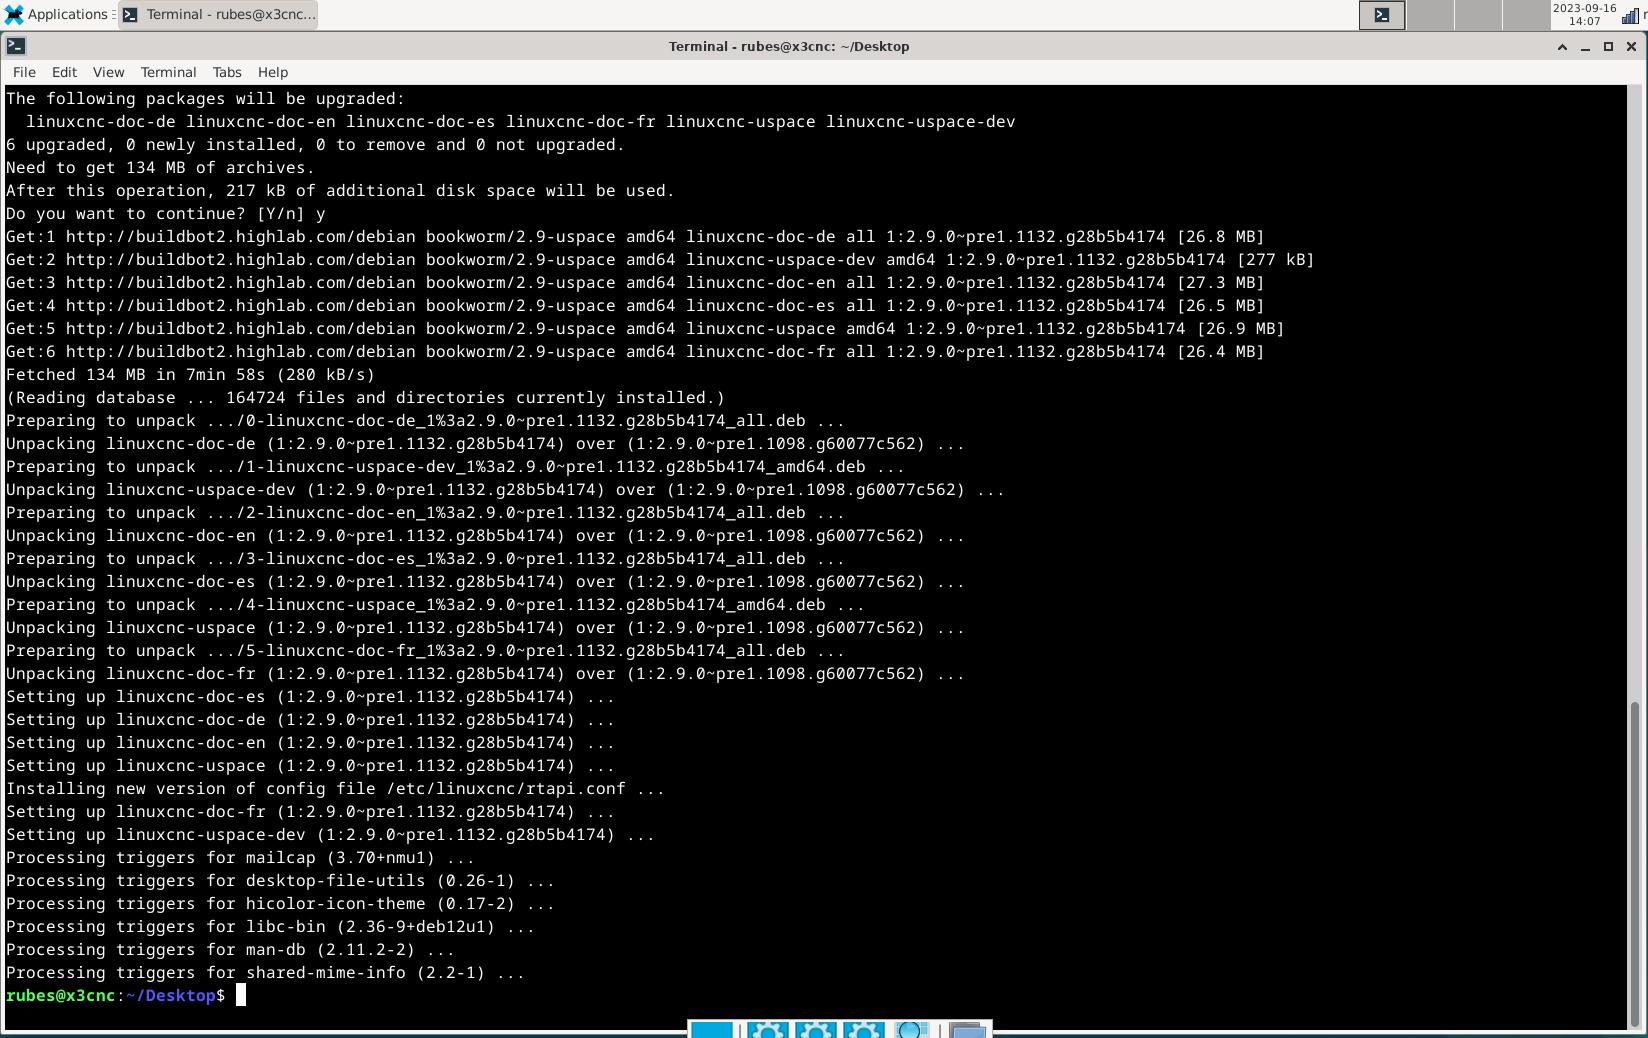The height and width of the screenshot is (1038, 1648).
Task: Click '(Reading database ... 164724 files' line
Action: (366, 397)
